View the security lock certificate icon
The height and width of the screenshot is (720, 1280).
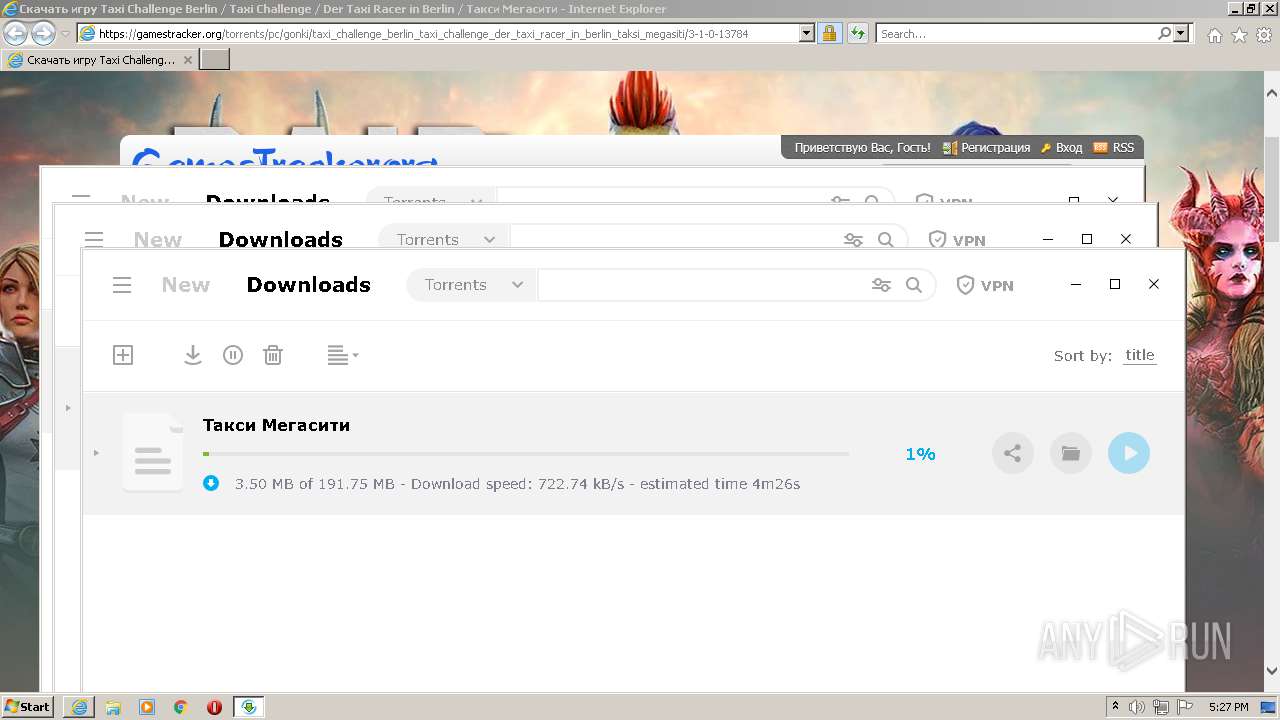click(x=830, y=34)
